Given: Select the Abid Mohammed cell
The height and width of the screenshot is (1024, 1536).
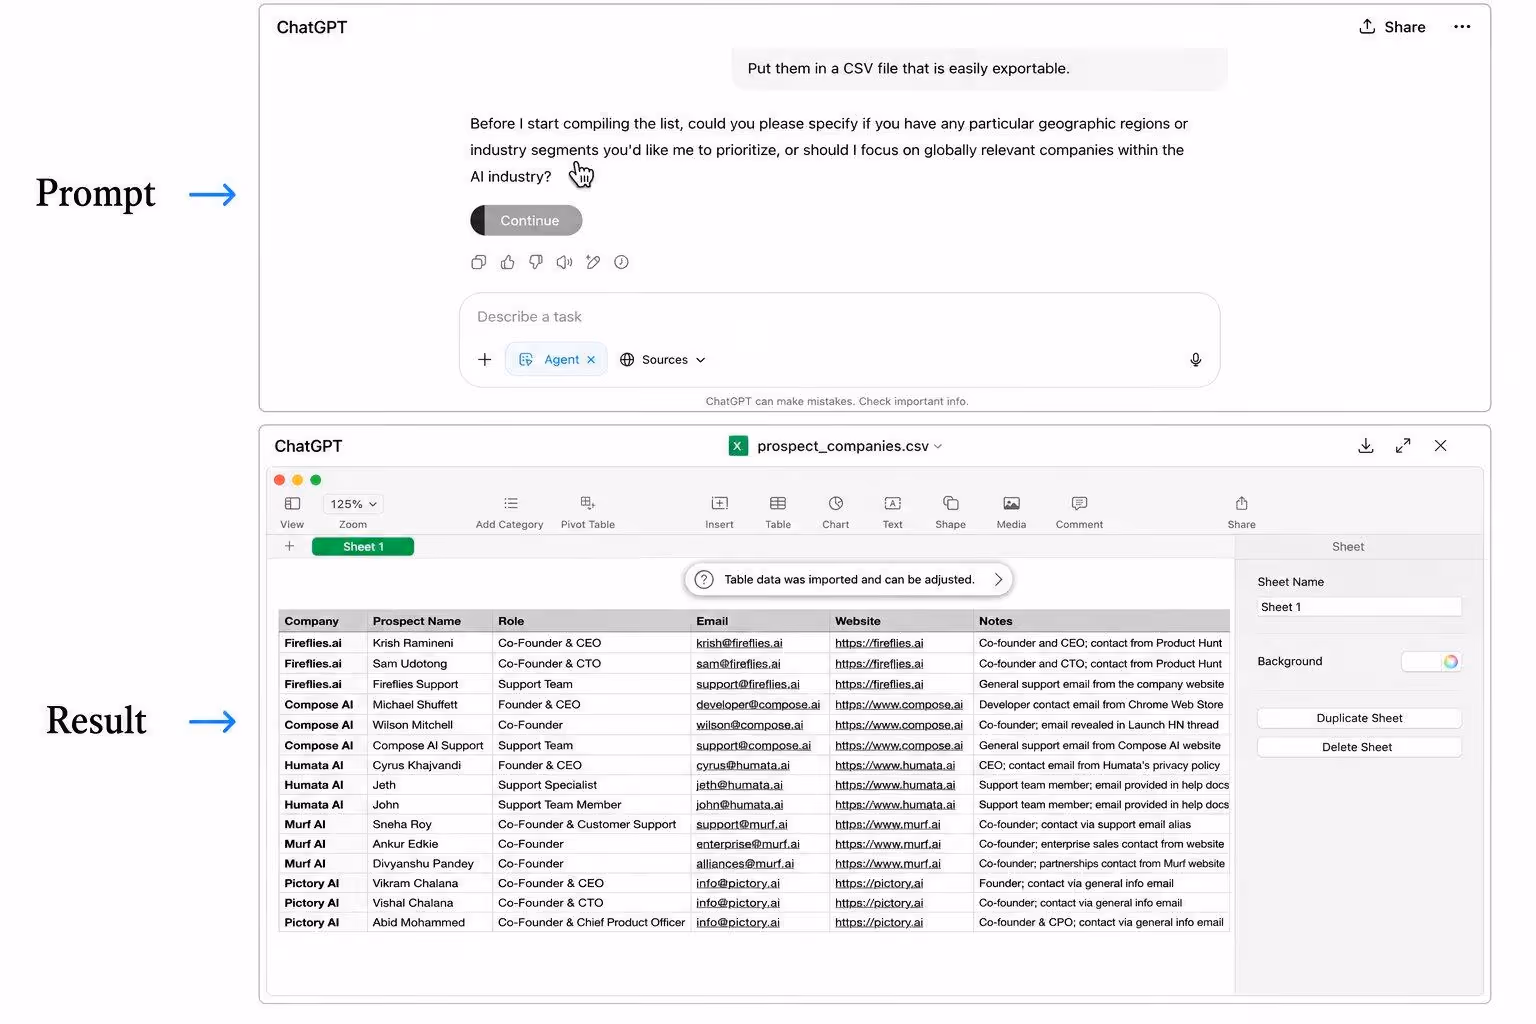Looking at the screenshot, I should point(430,923).
